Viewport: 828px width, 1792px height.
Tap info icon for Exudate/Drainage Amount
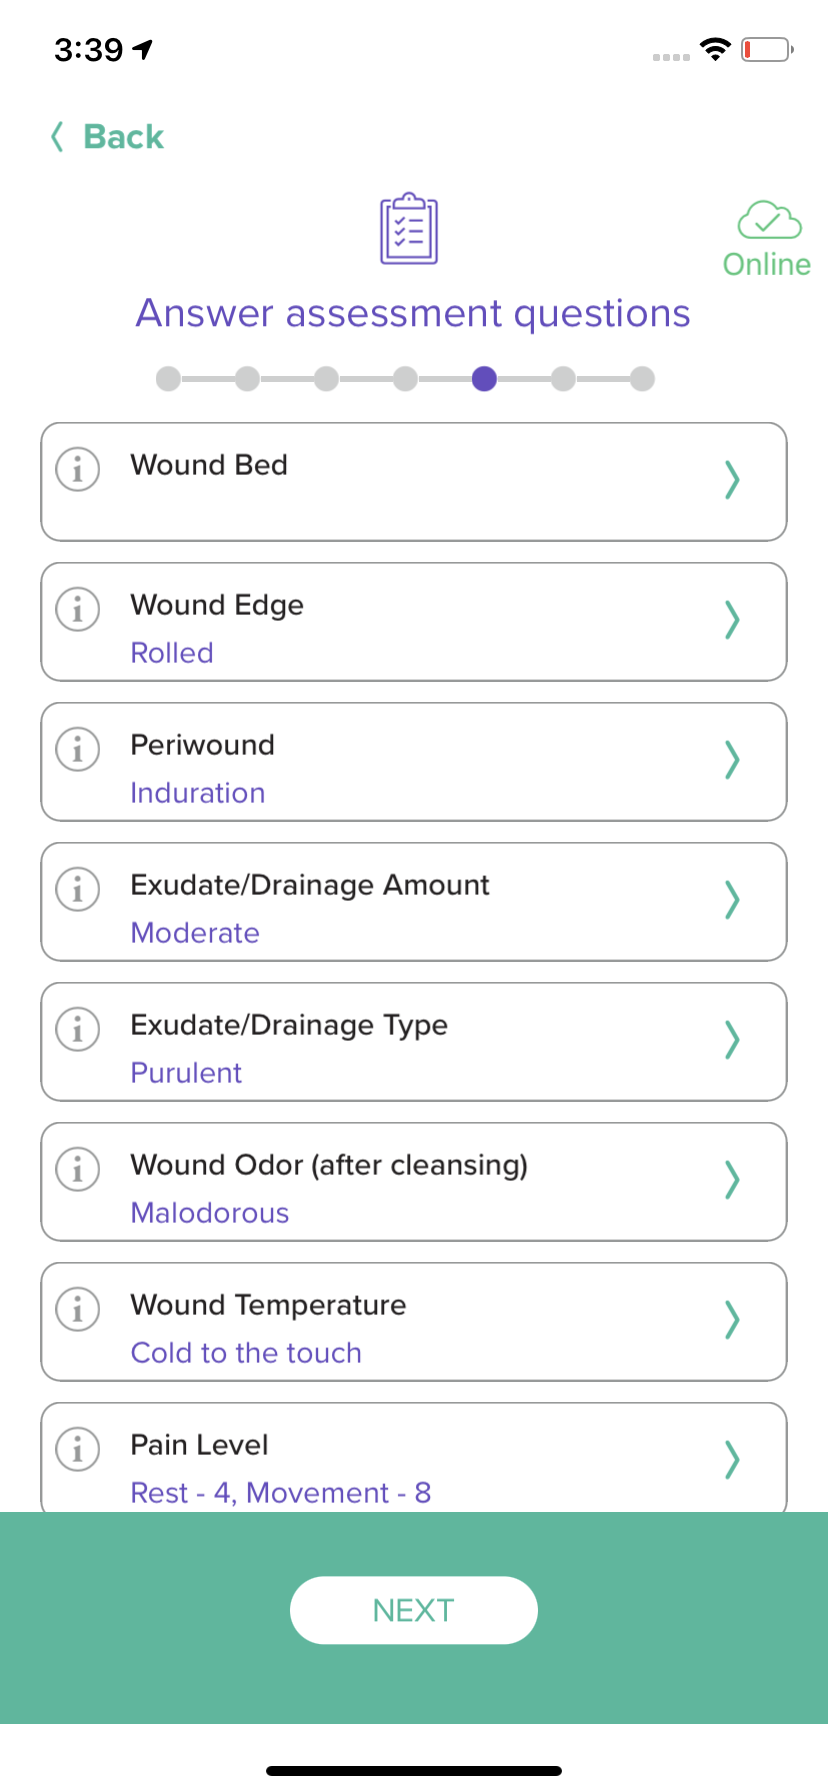pos(77,888)
